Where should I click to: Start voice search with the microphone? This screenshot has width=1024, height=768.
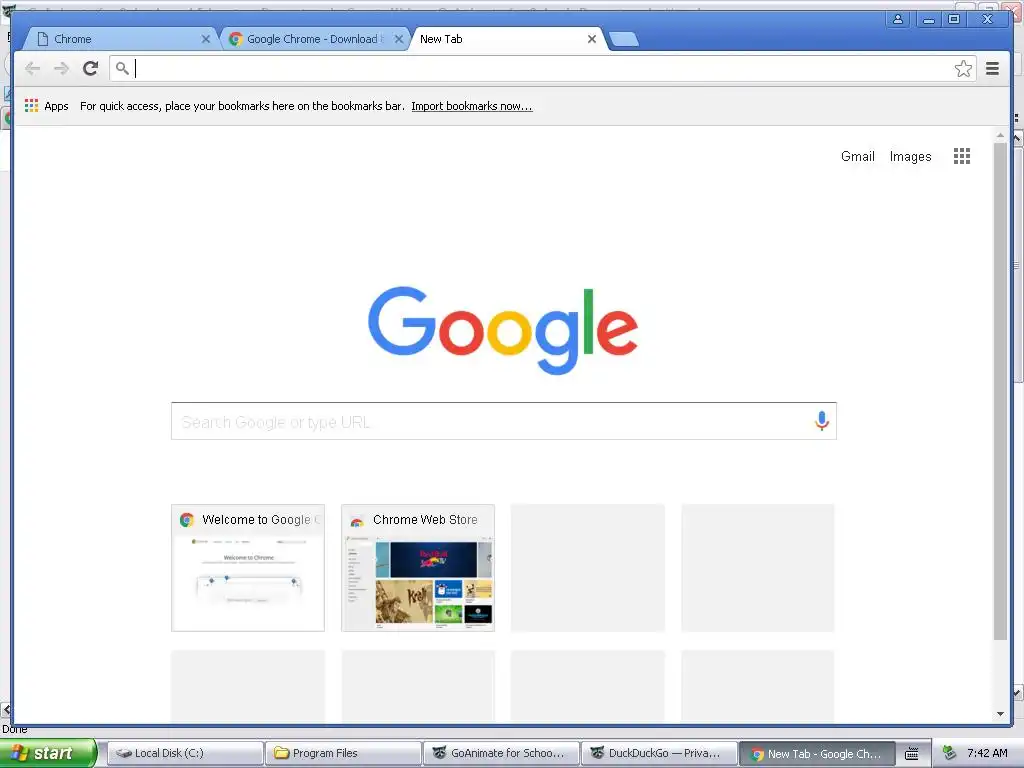822,421
